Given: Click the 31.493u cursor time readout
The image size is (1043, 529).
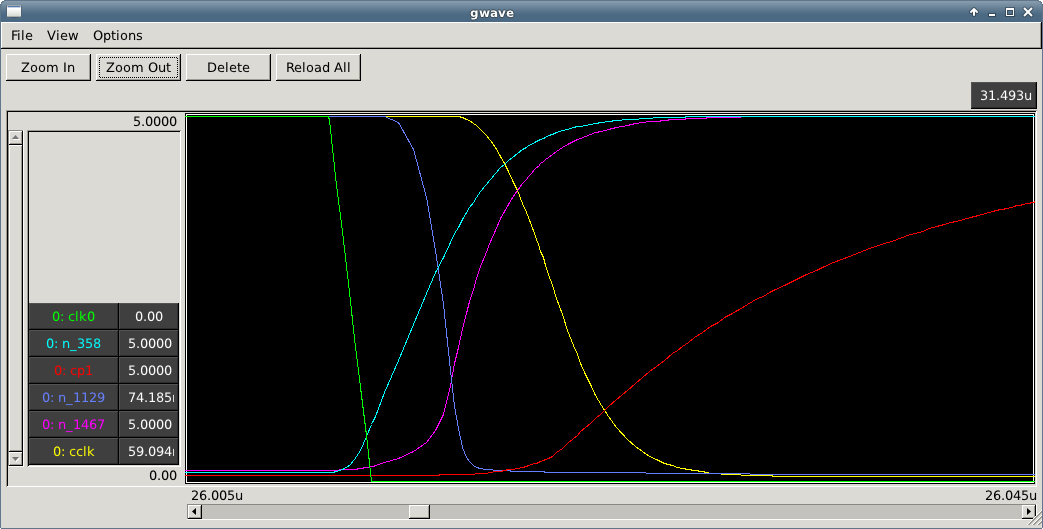Looking at the screenshot, I should [x=1004, y=96].
